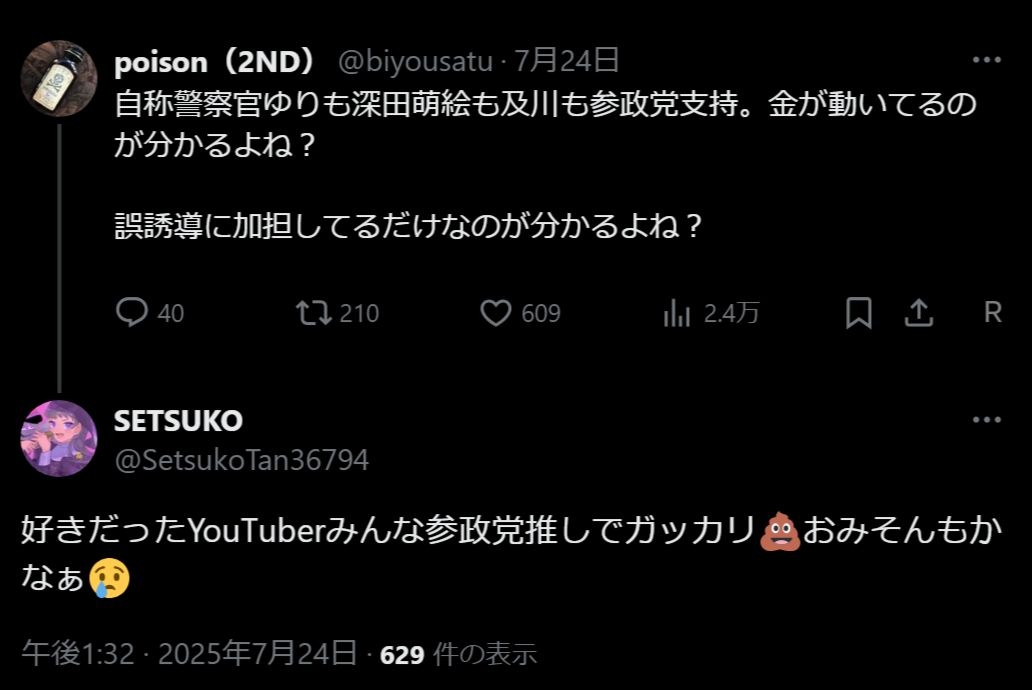Screen dimensions: 1032x690
Task: Like the tweet with 609 likes
Action: point(496,314)
